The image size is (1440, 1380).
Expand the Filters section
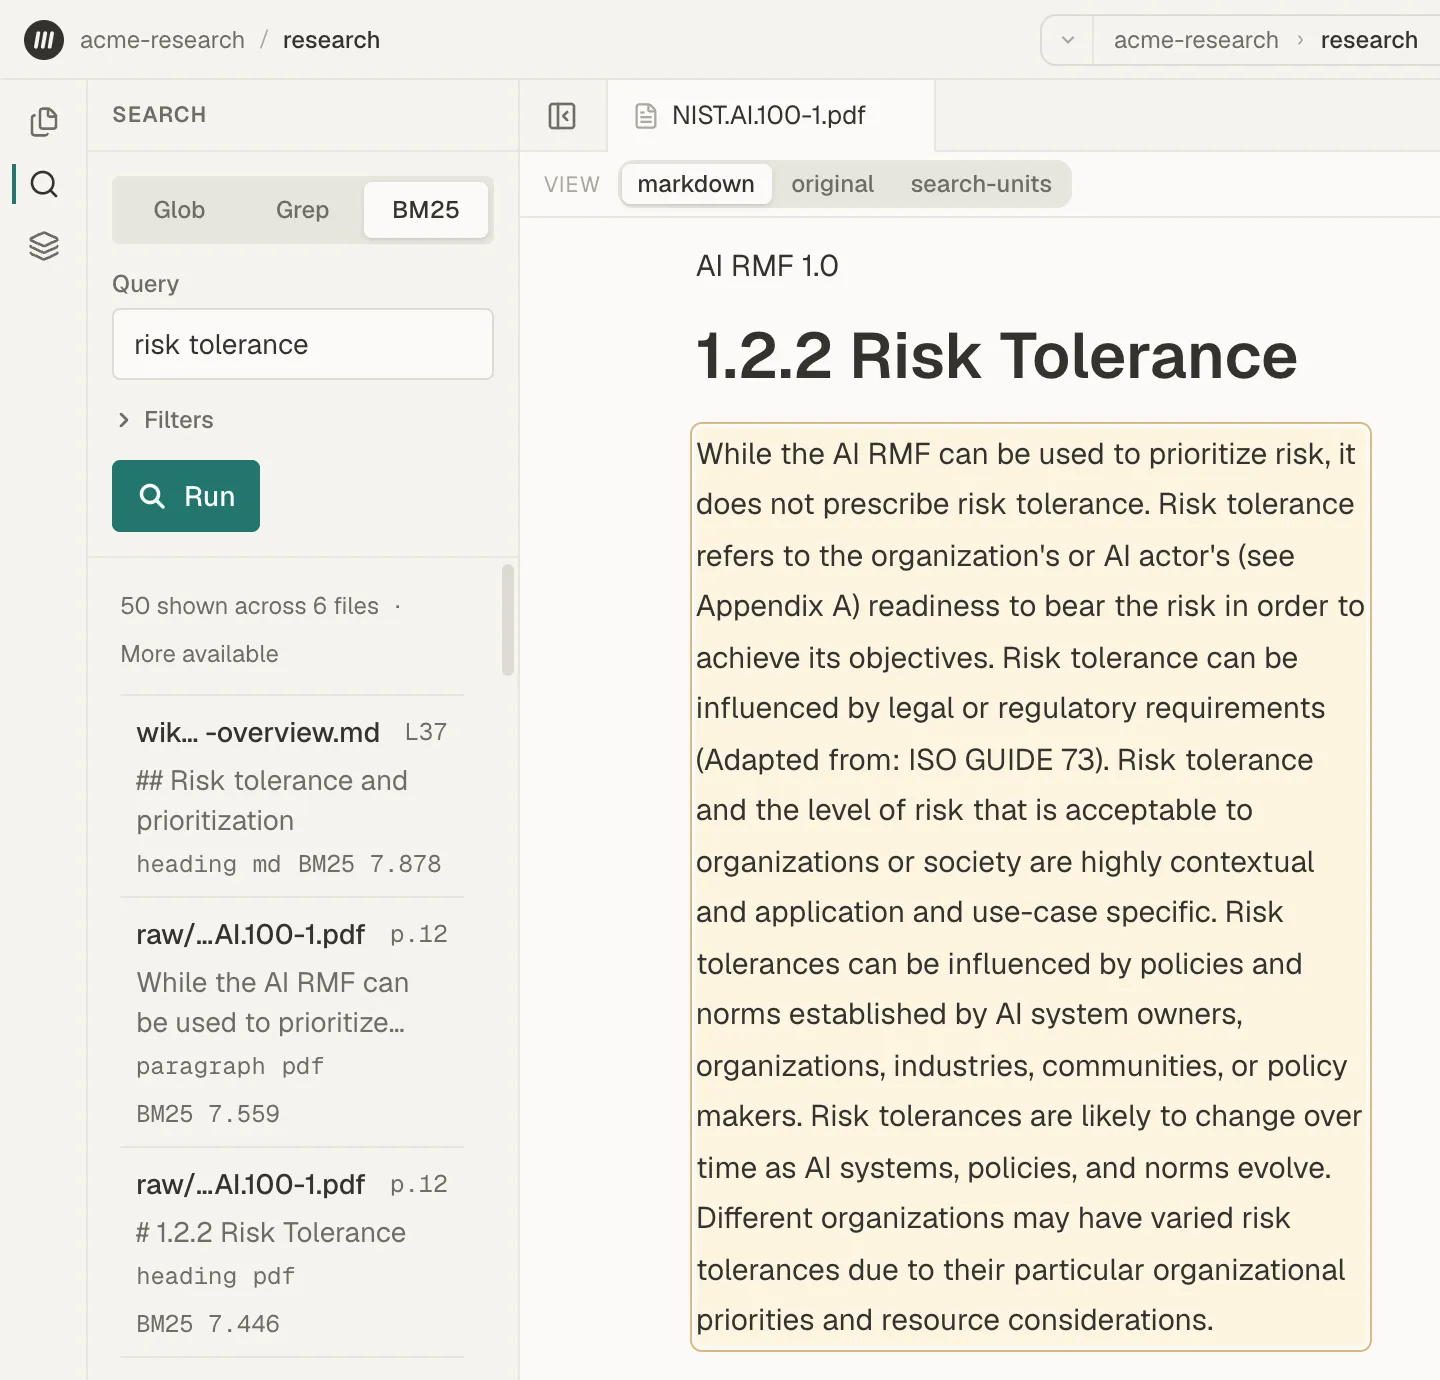[166, 420]
